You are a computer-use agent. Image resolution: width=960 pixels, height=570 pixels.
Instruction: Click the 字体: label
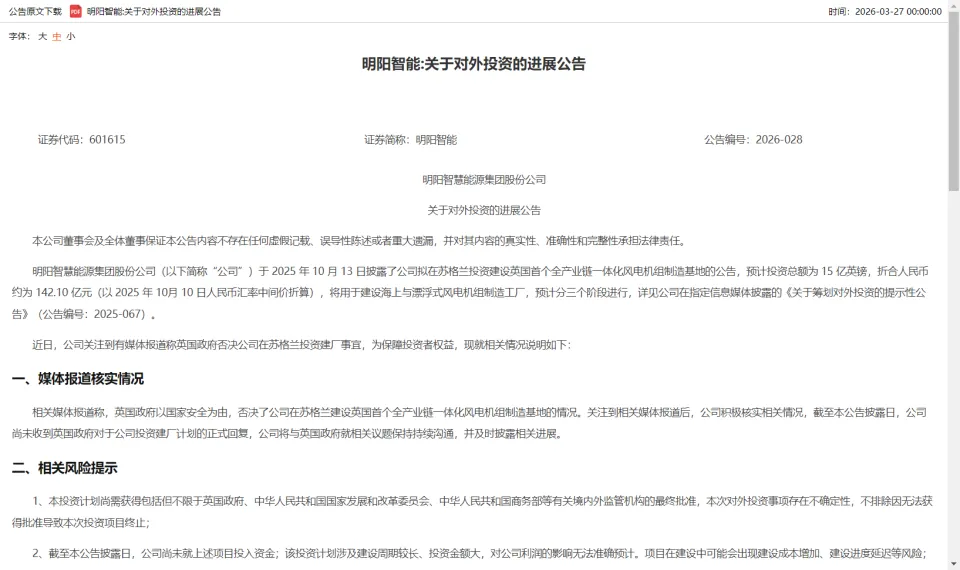20,36
